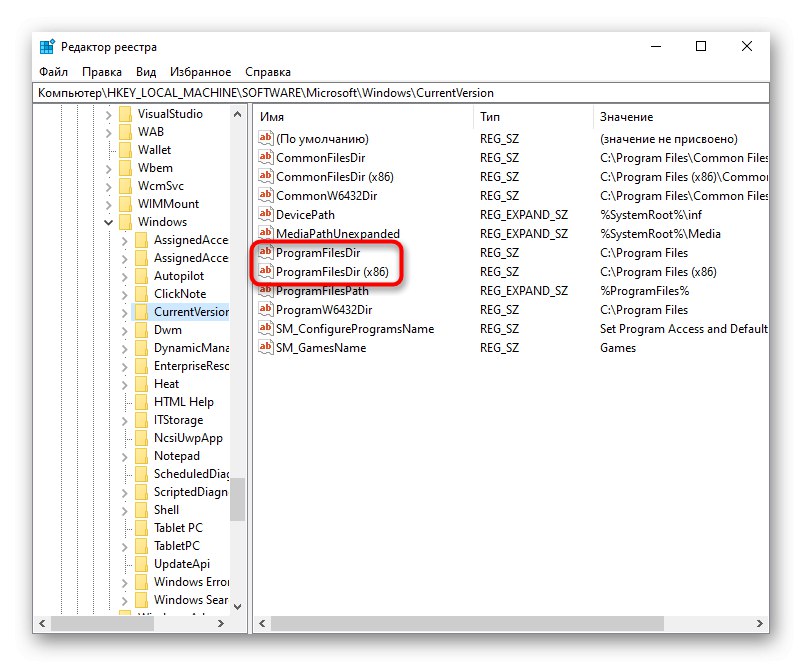Open the Справка menu
The height and width of the screenshot is (666, 802).
coord(268,72)
